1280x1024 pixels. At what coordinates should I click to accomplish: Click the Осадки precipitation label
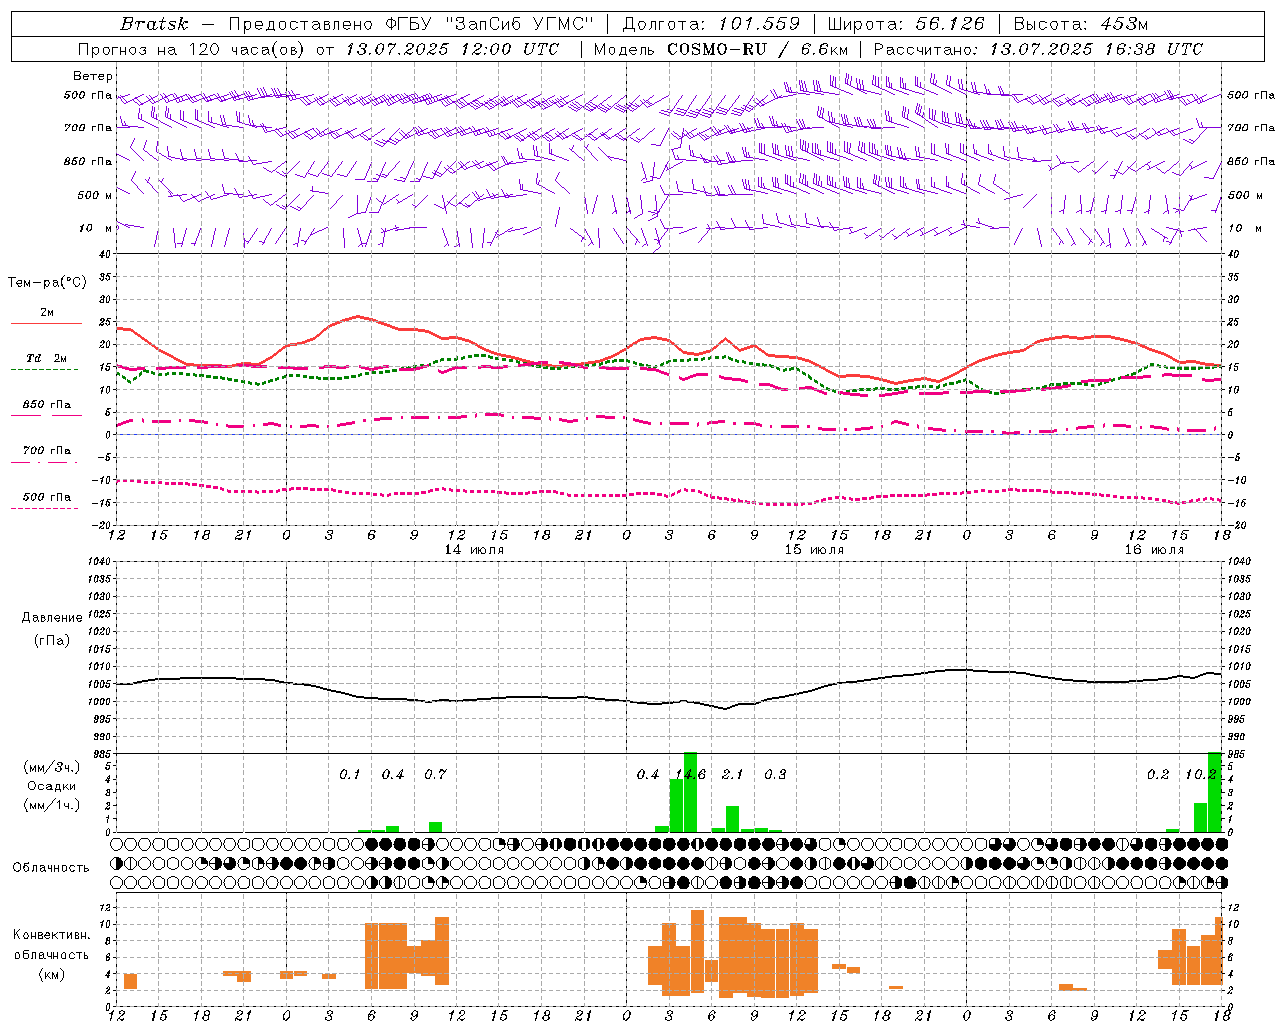52,786
